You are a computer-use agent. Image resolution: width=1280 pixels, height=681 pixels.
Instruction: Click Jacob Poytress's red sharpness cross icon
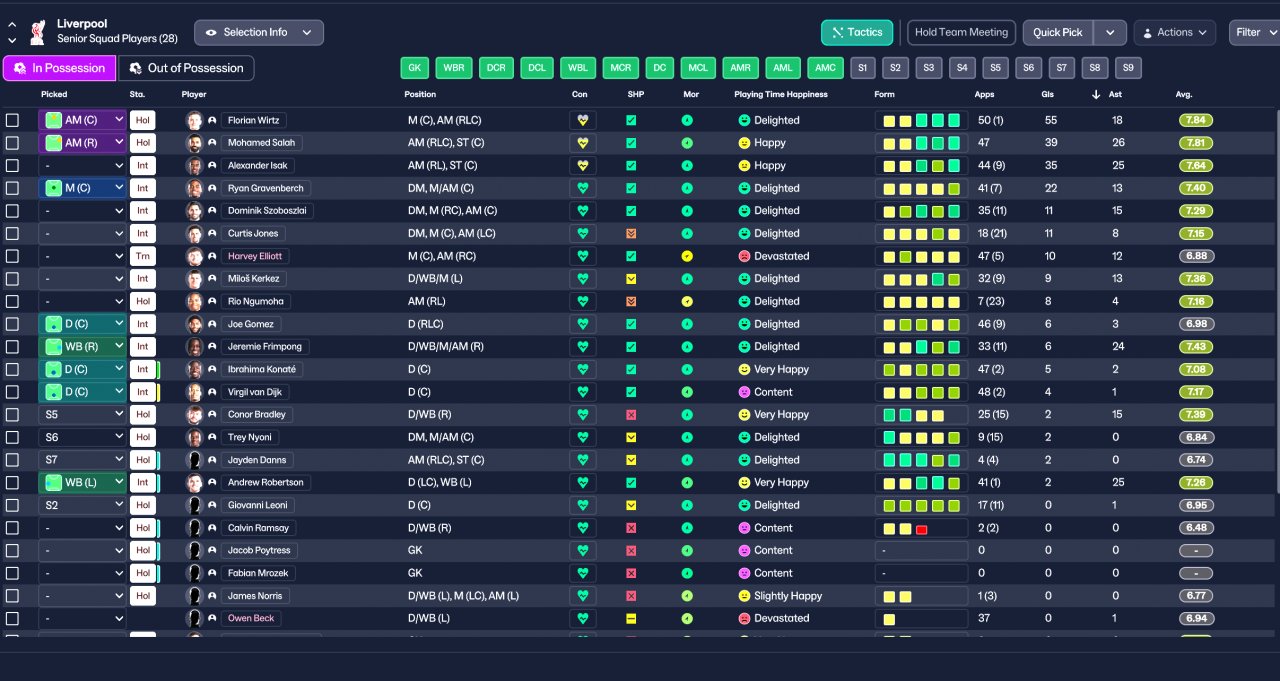coord(631,550)
